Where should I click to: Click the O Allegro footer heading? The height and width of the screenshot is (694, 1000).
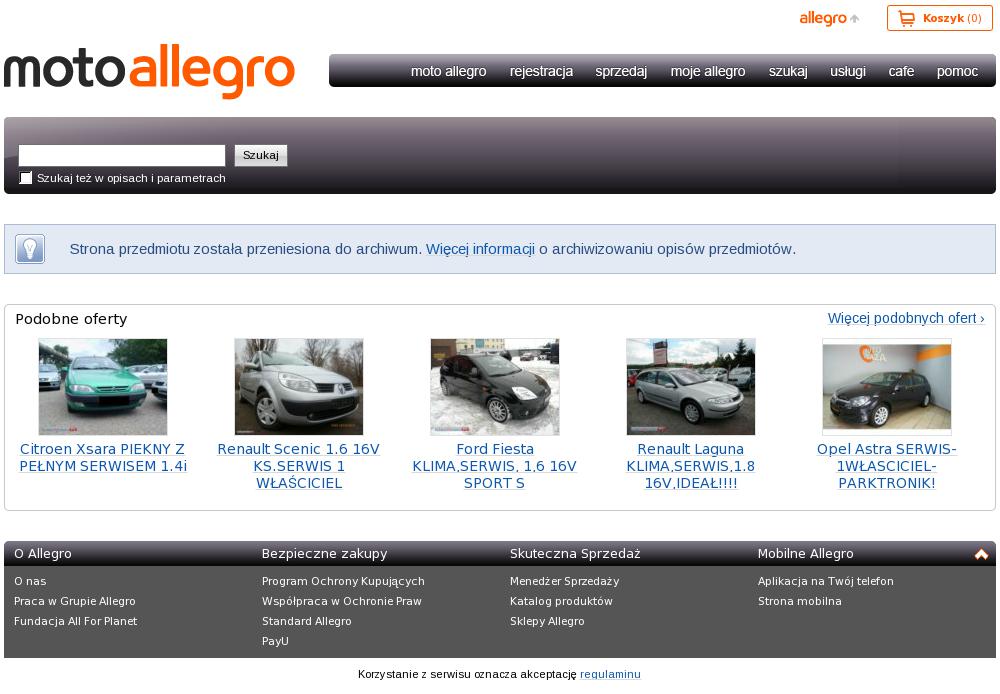[x=43, y=554]
